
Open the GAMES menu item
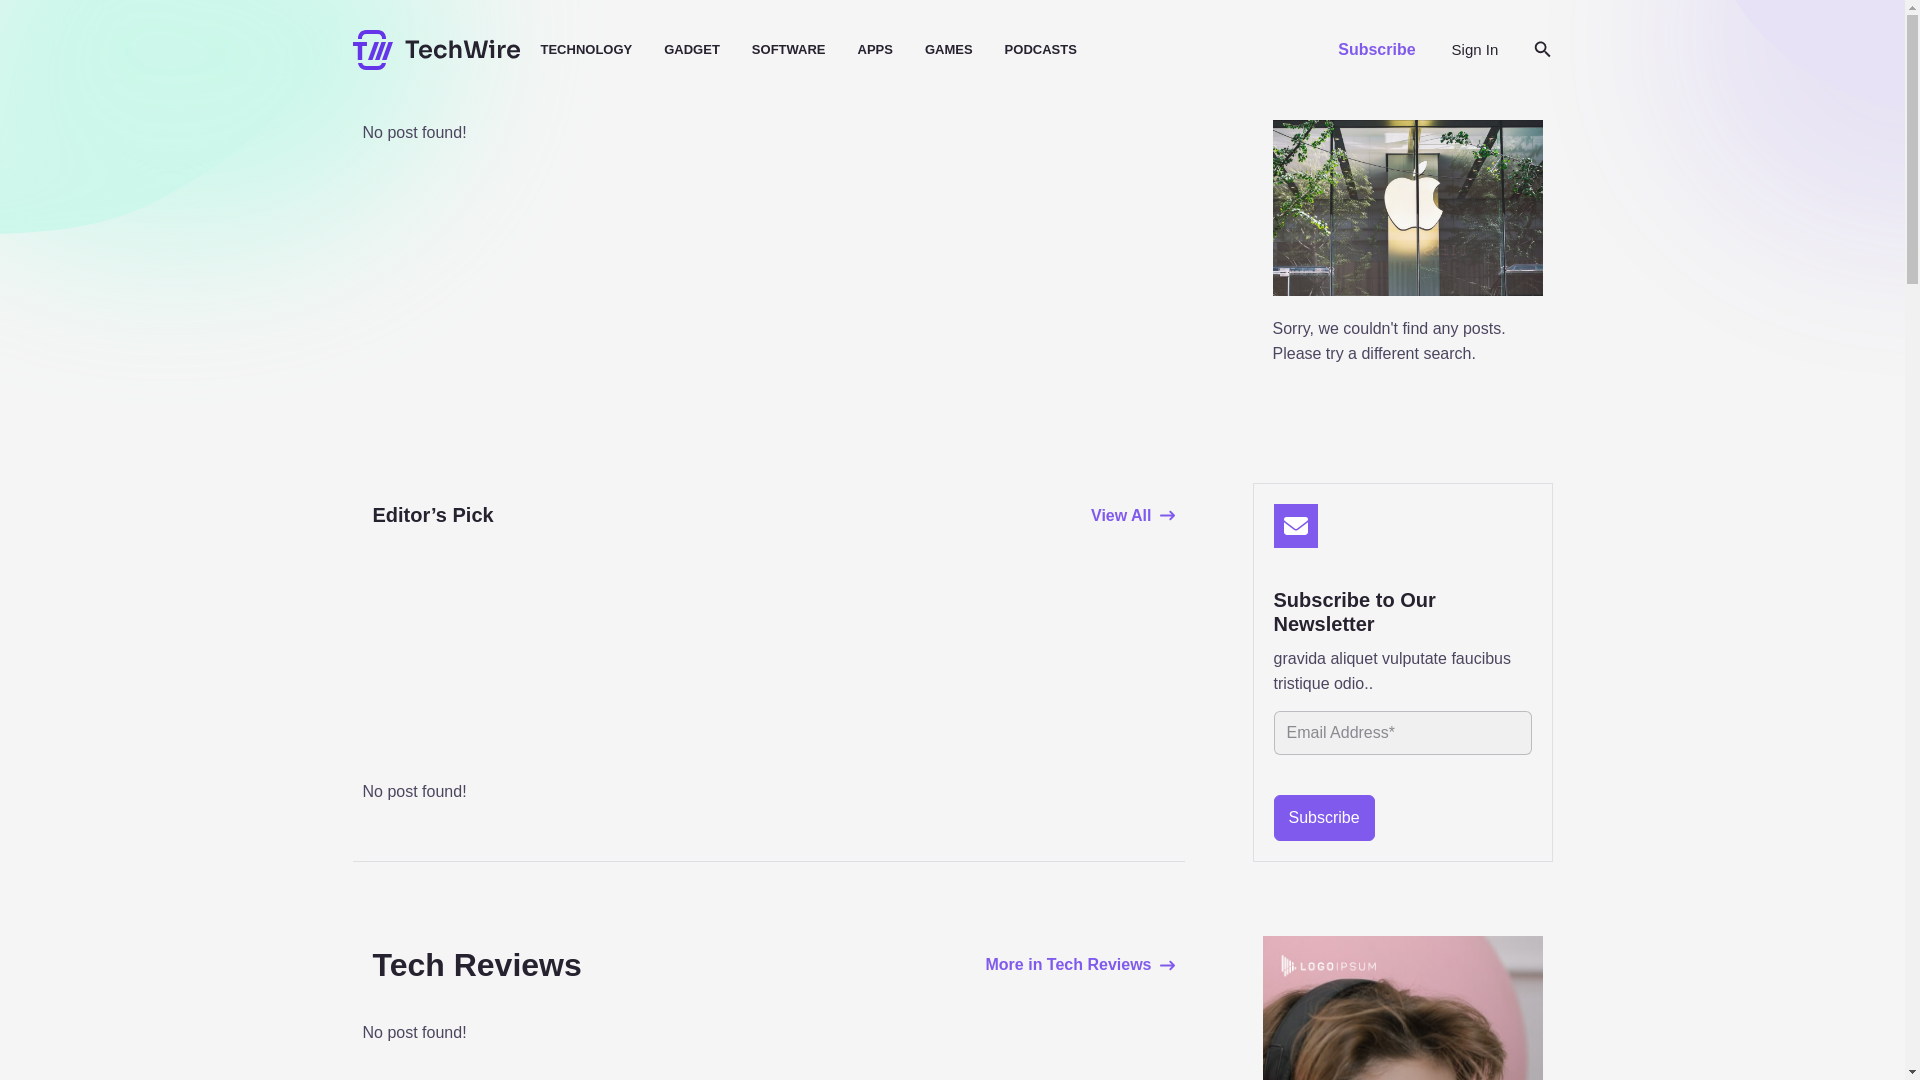point(948,50)
